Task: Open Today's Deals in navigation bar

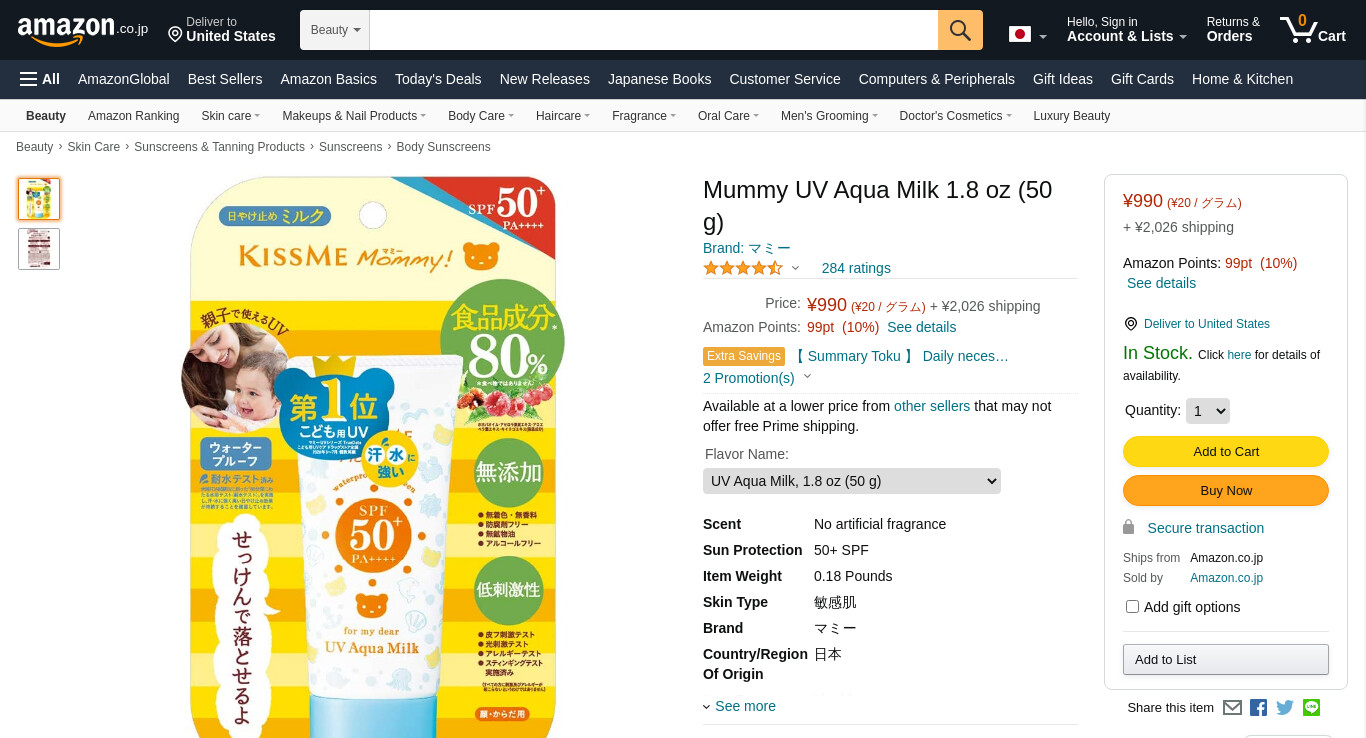Action: pyautogui.click(x=438, y=79)
